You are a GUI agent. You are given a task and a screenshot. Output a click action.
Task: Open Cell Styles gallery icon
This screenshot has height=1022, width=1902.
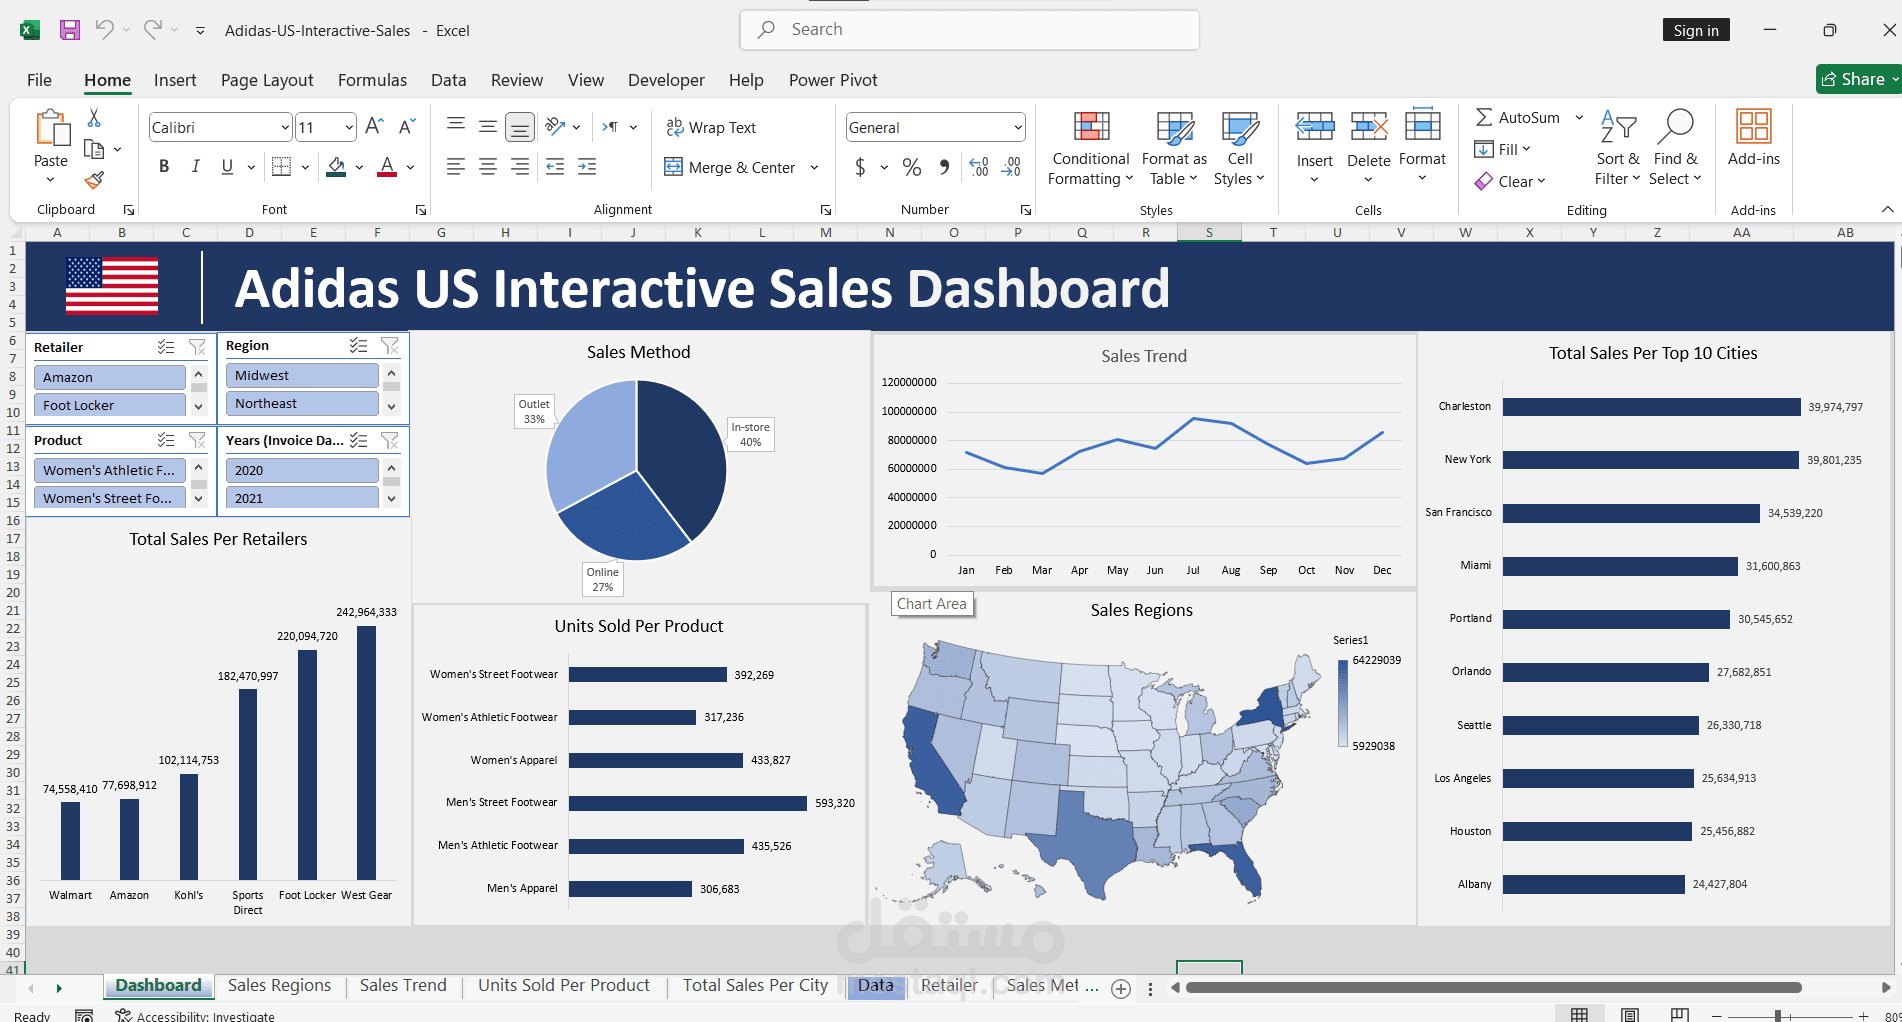(x=1240, y=127)
